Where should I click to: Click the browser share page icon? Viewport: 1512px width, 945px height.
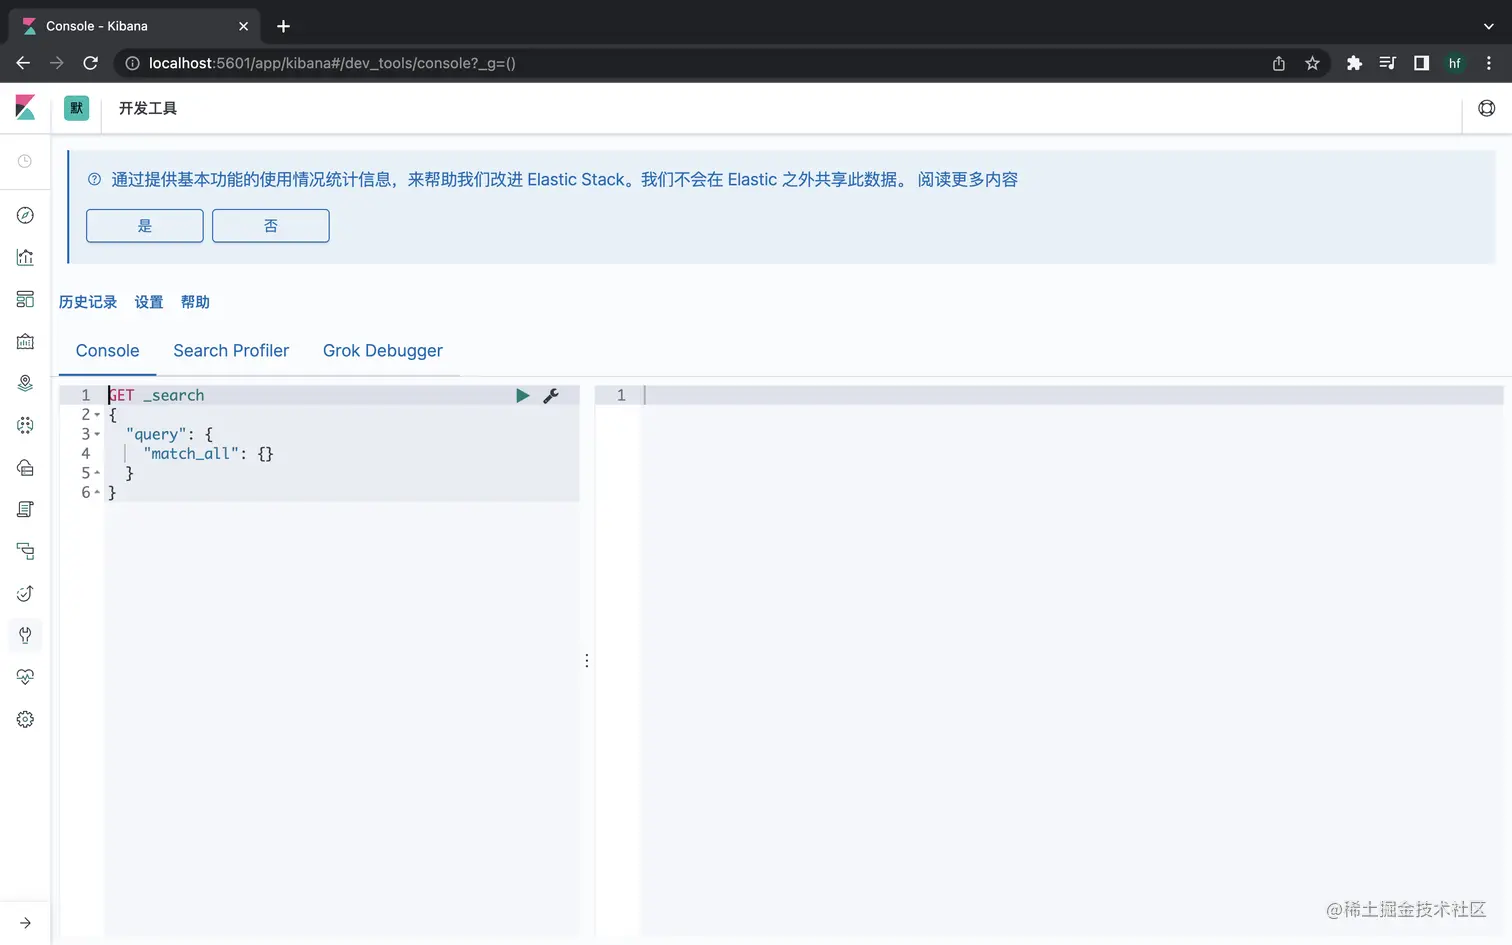coord(1278,63)
